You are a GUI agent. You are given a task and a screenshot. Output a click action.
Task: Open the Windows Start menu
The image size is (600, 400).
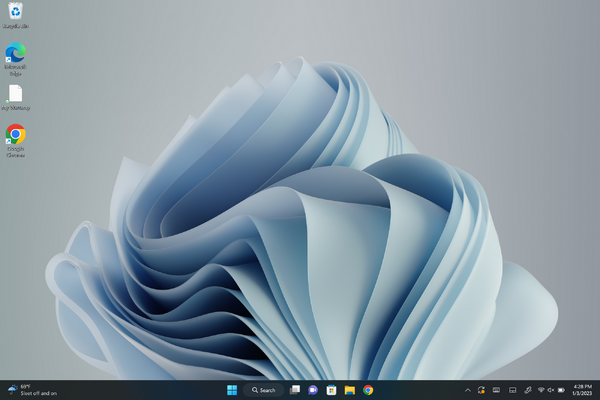(232, 390)
